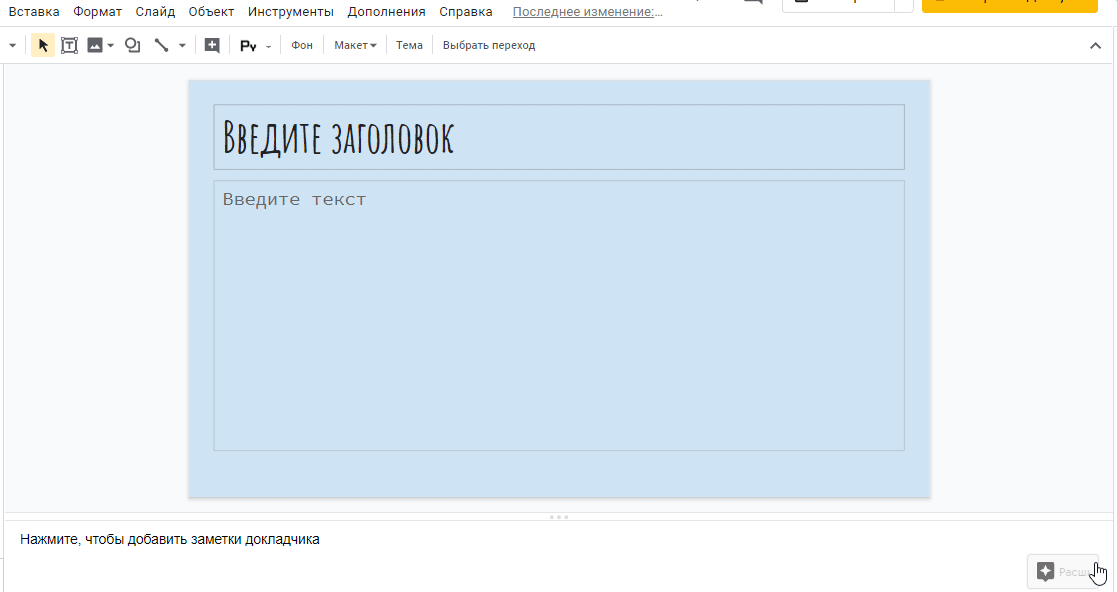Expand the image insert dropdown arrow
The height and width of the screenshot is (592, 1117).
click(110, 46)
